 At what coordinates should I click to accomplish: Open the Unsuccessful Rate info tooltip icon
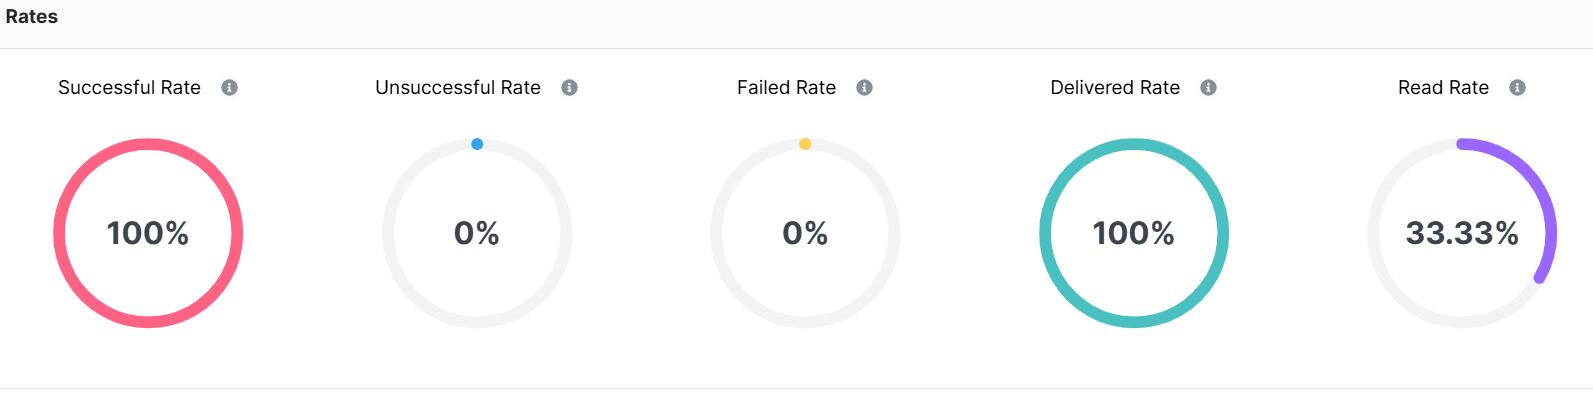click(569, 88)
